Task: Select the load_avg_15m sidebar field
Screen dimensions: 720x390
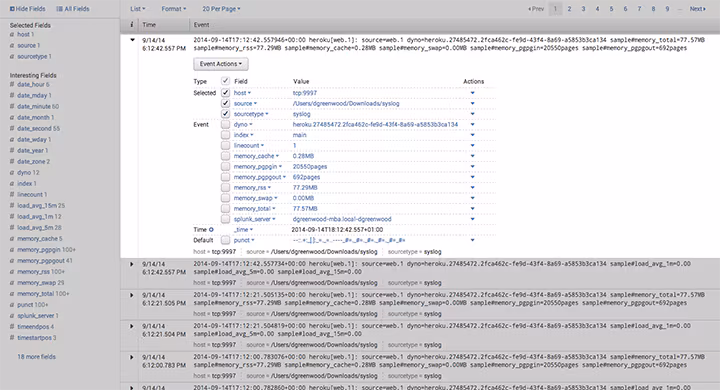Action: [x=41, y=206]
